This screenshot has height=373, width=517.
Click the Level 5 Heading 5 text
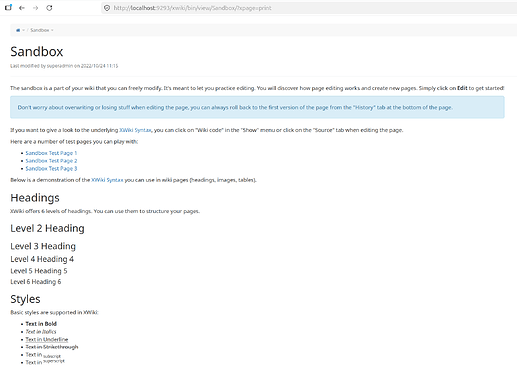click(x=39, y=271)
